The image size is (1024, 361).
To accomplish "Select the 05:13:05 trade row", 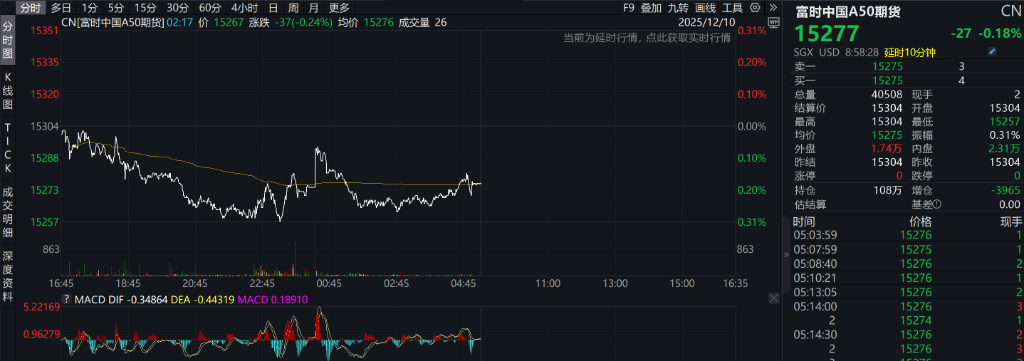I will tap(908, 292).
